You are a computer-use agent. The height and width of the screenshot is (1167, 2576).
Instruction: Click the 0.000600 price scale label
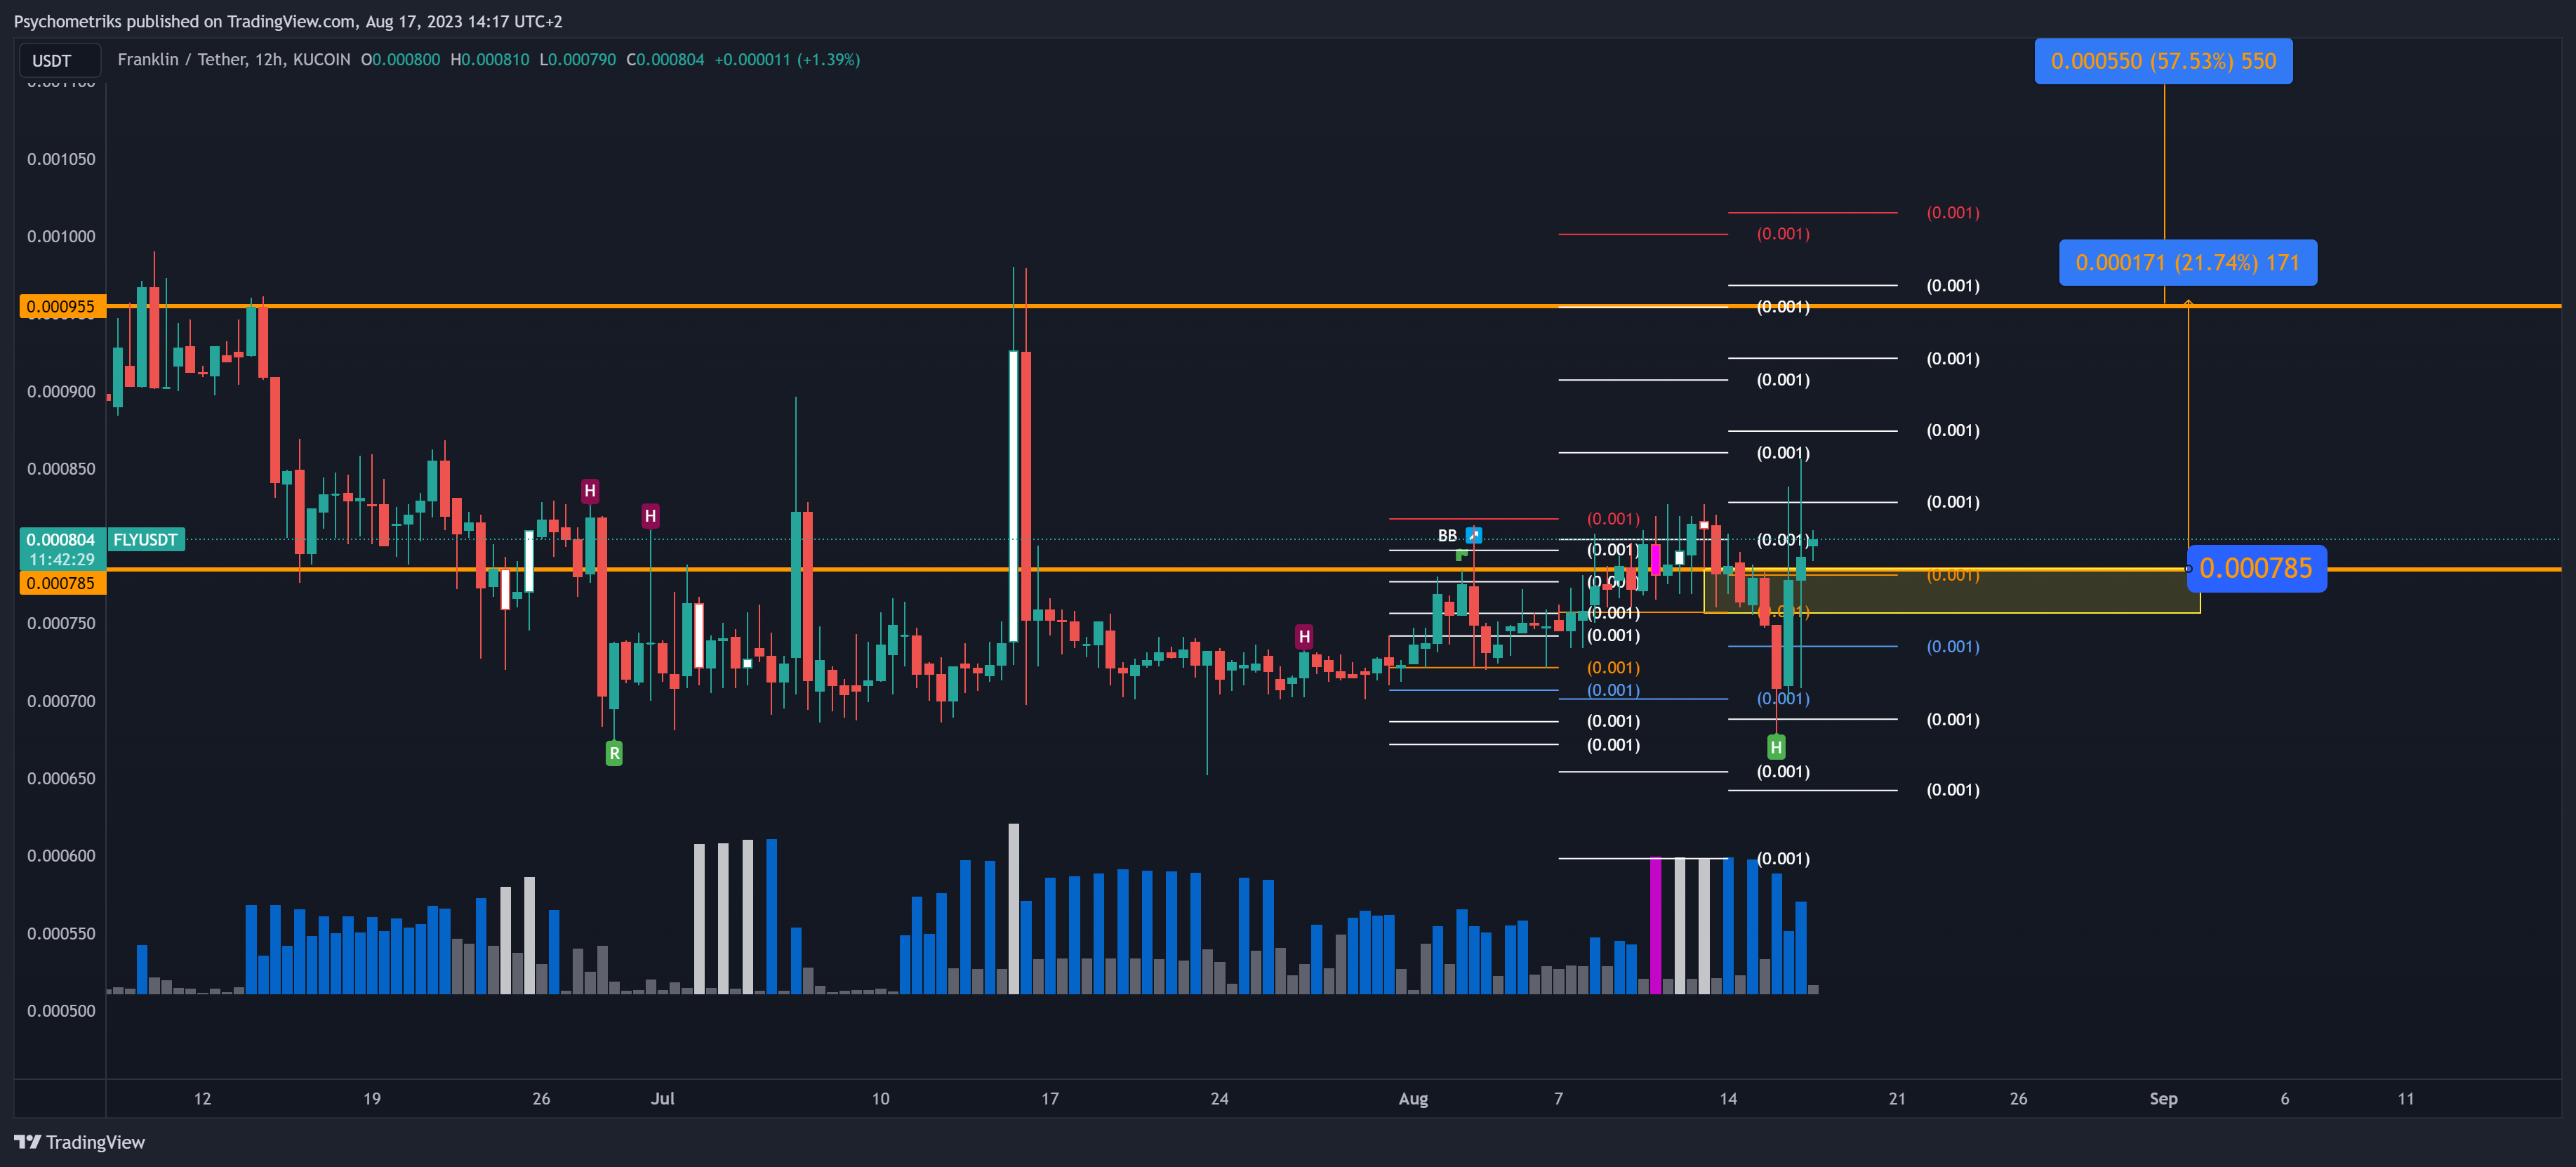pos(61,856)
